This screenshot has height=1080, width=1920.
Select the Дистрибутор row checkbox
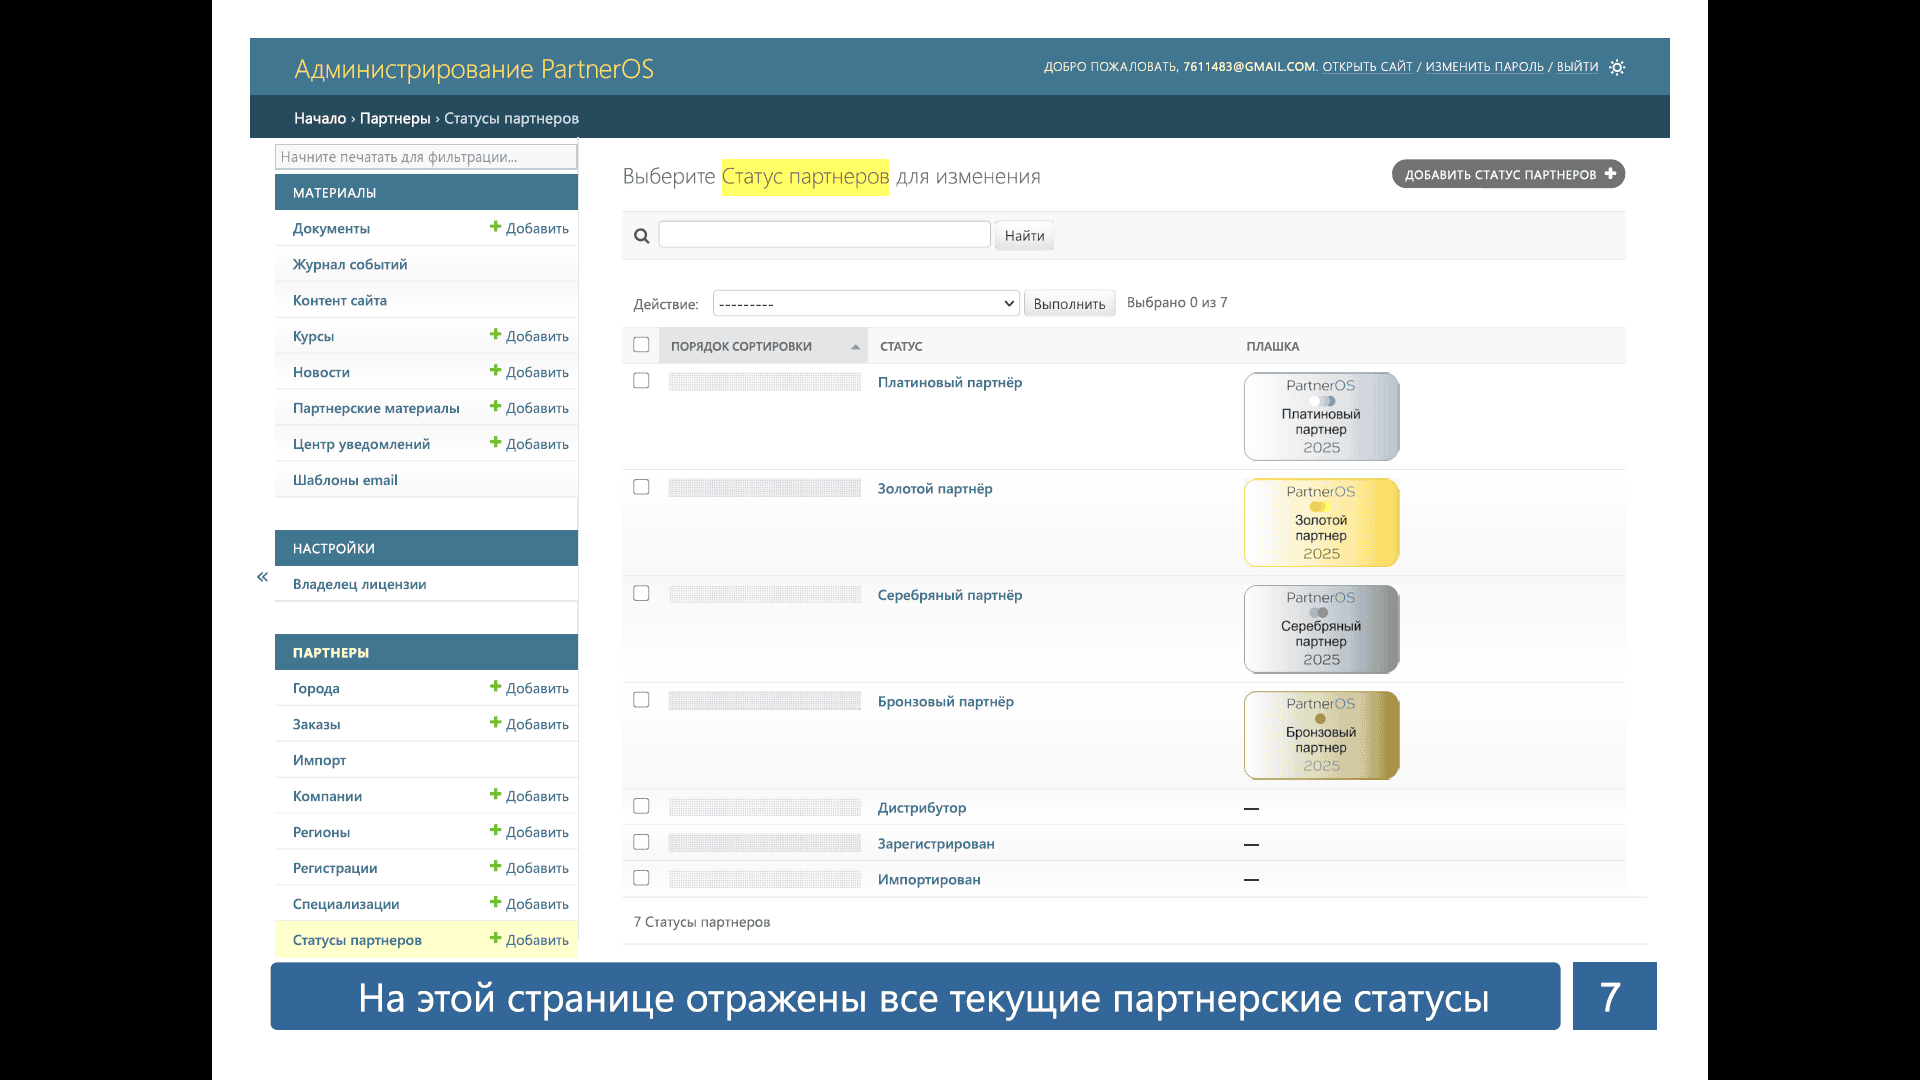[x=641, y=806]
